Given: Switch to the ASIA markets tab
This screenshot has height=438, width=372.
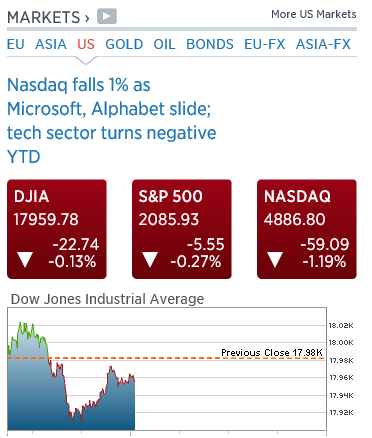Looking at the screenshot, I should click(51, 44).
